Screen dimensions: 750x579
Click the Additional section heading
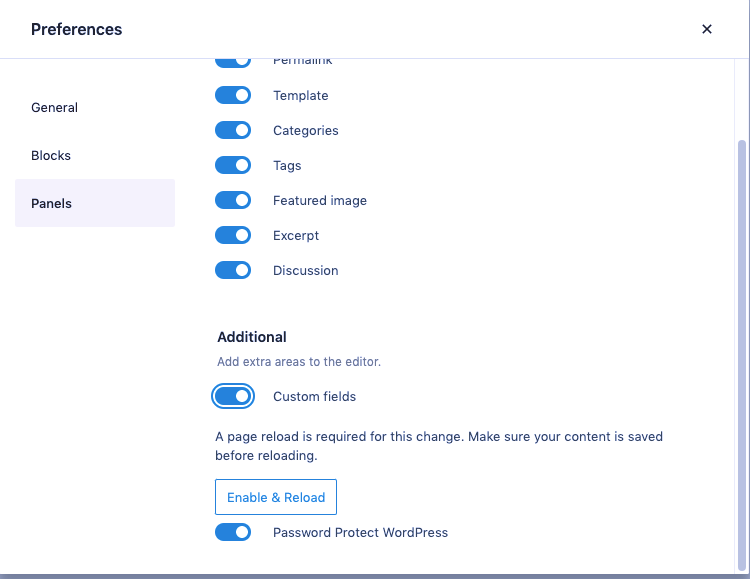click(252, 337)
